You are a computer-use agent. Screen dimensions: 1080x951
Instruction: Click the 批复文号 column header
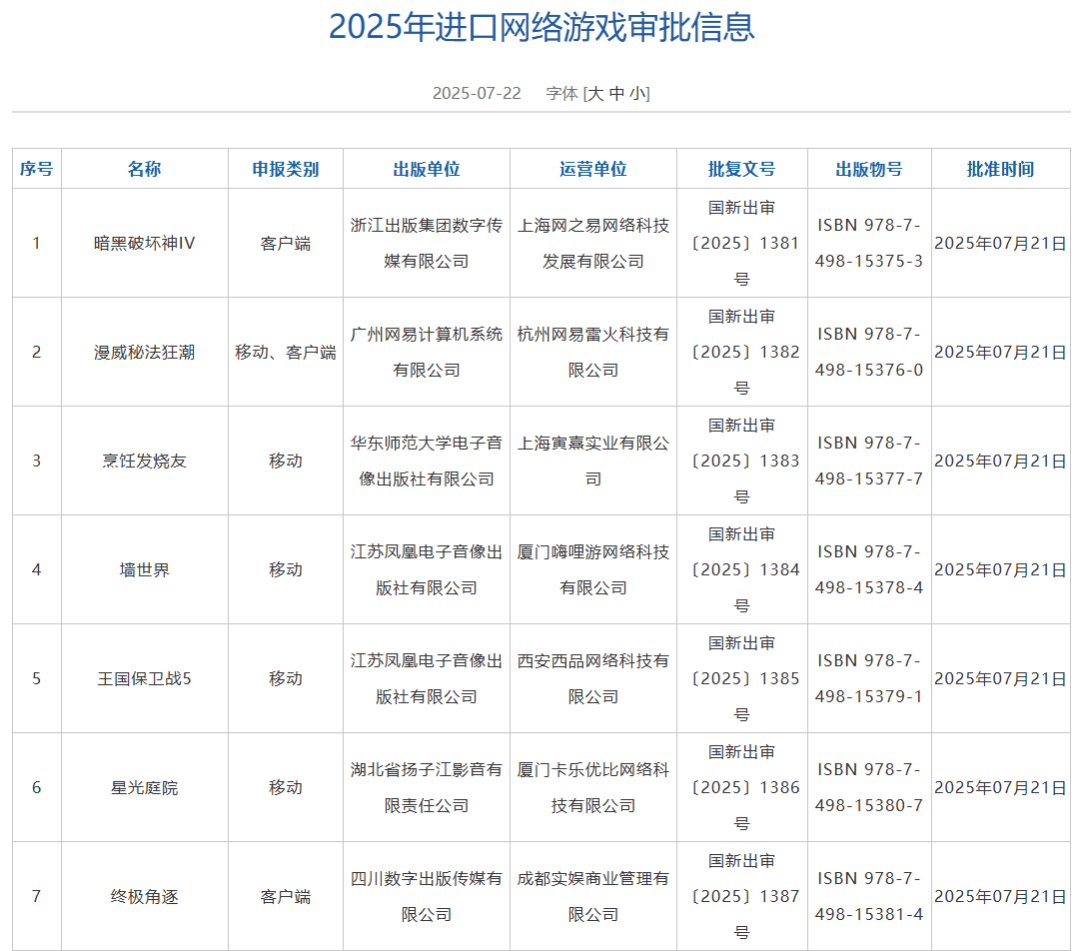click(742, 169)
